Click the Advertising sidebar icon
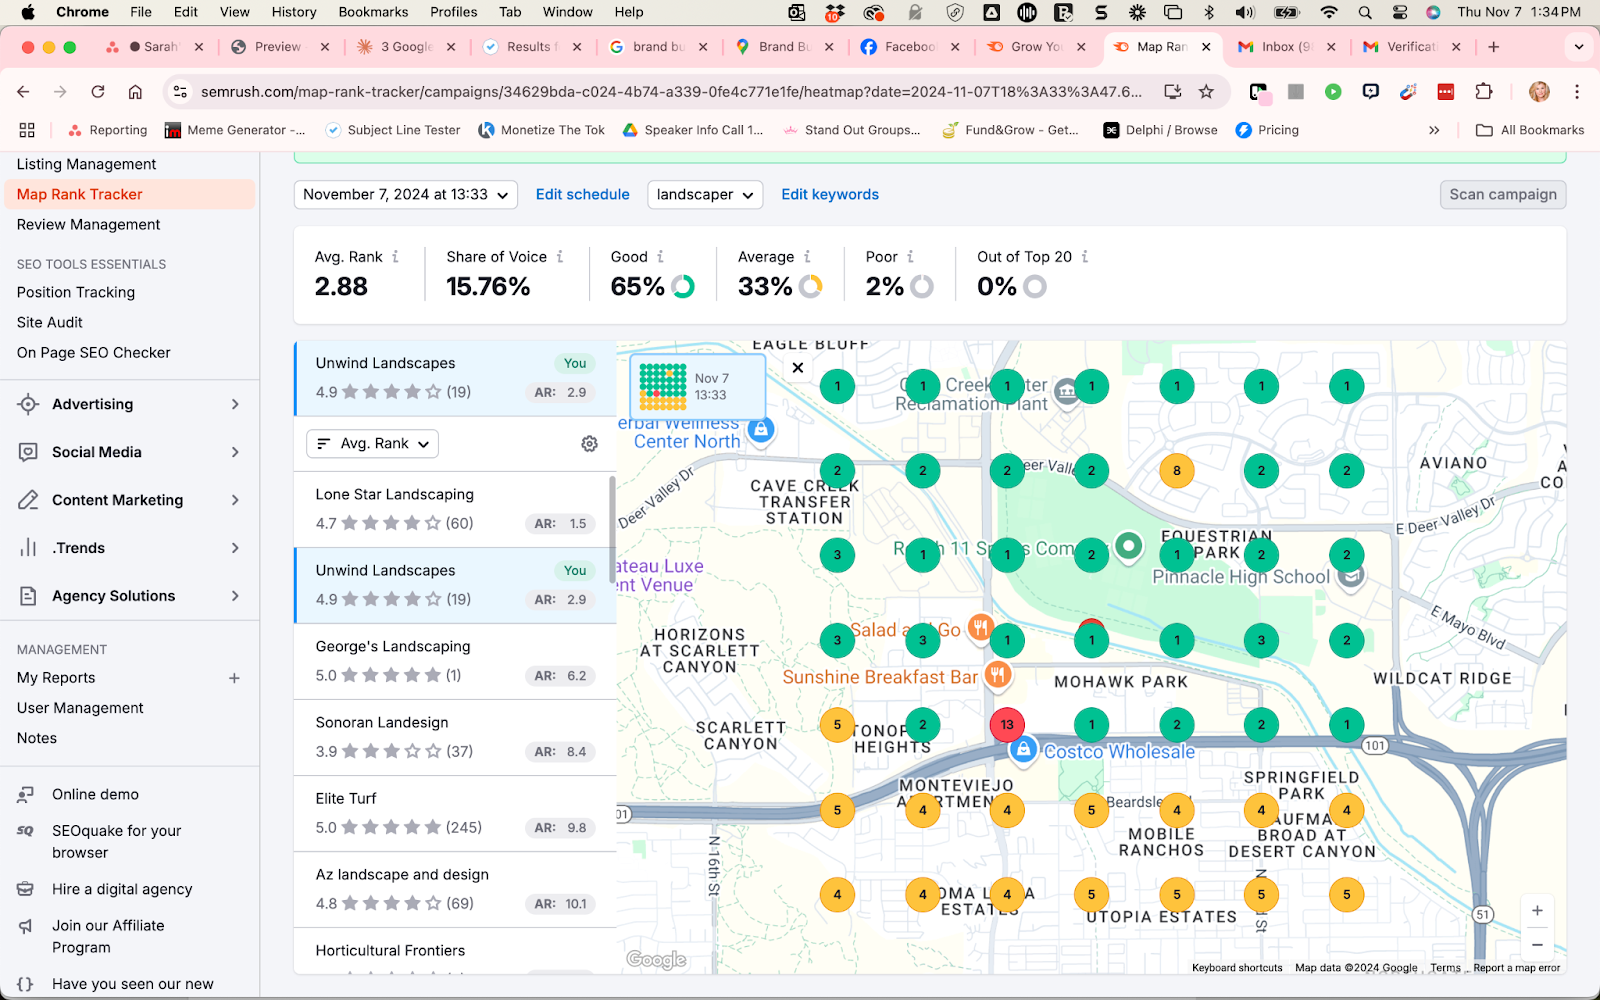Image resolution: width=1600 pixels, height=1000 pixels. [x=28, y=404]
